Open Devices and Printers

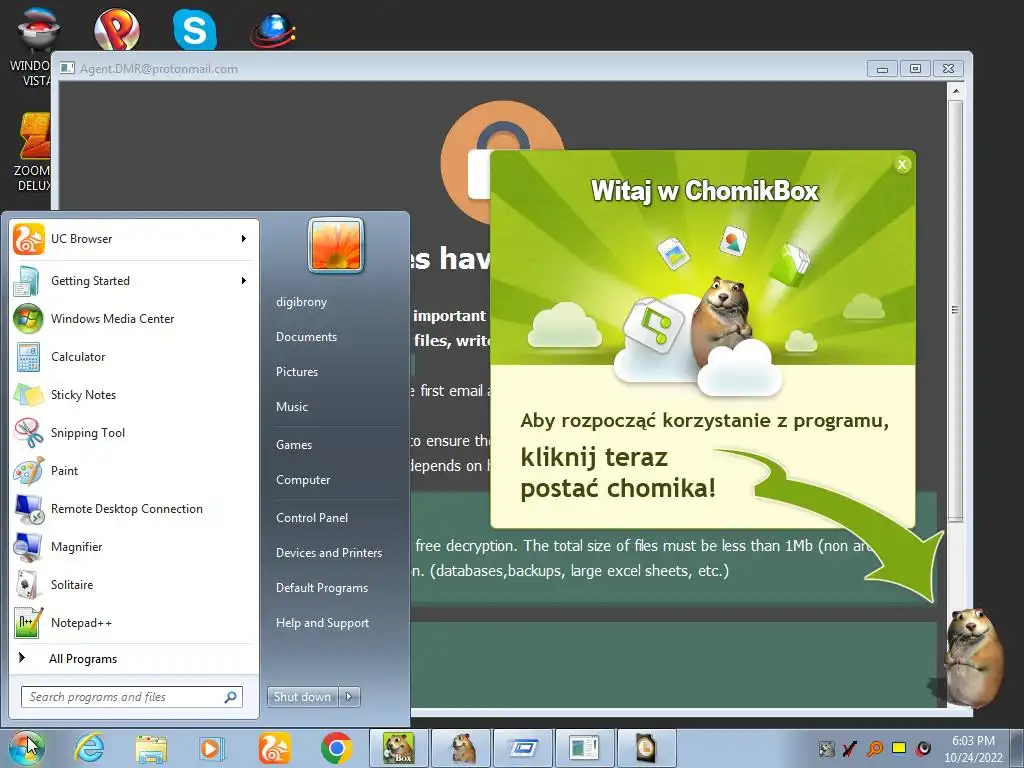(329, 552)
